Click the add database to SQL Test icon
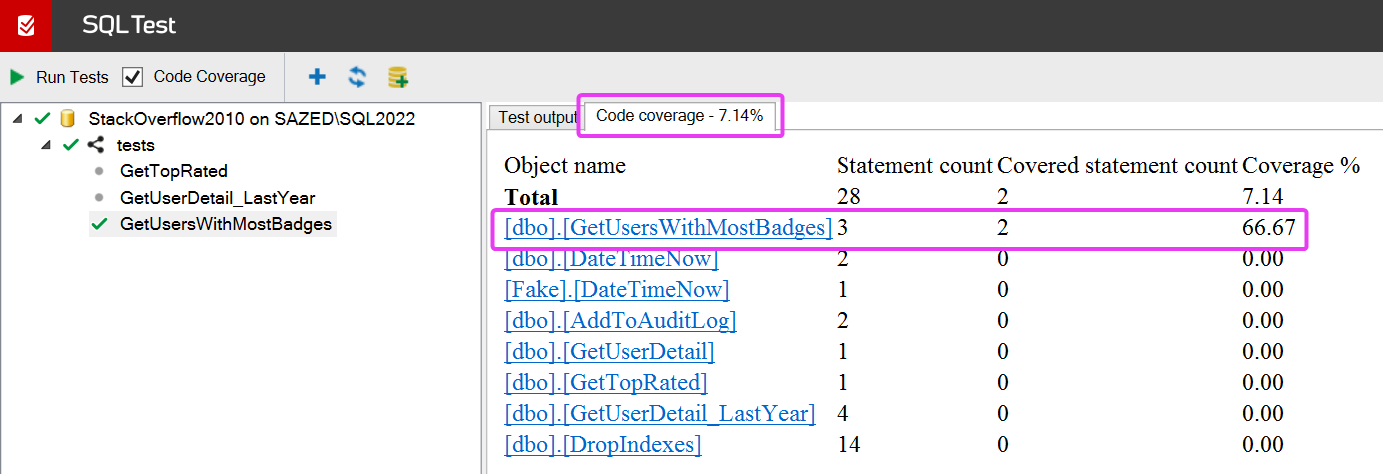 point(398,77)
